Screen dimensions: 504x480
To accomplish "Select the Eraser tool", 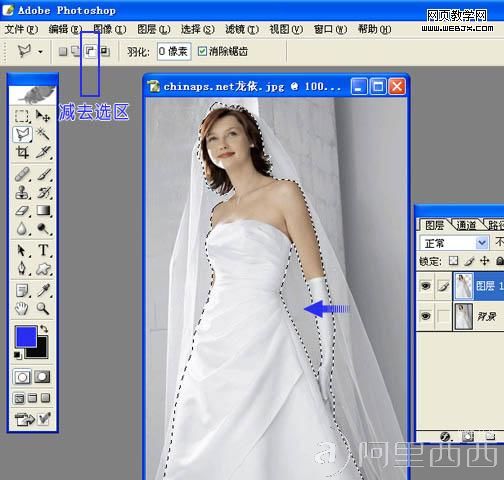I will coord(22,211).
